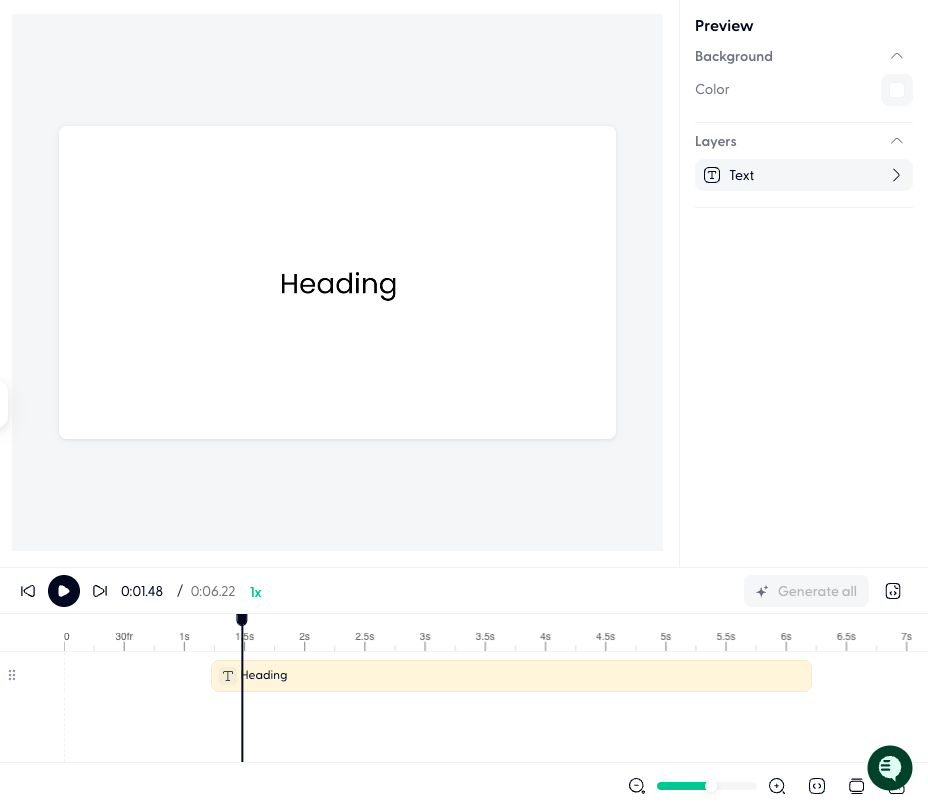The height and width of the screenshot is (803, 928).
Task: Open the background Color swatch
Action: coord(896,90)
